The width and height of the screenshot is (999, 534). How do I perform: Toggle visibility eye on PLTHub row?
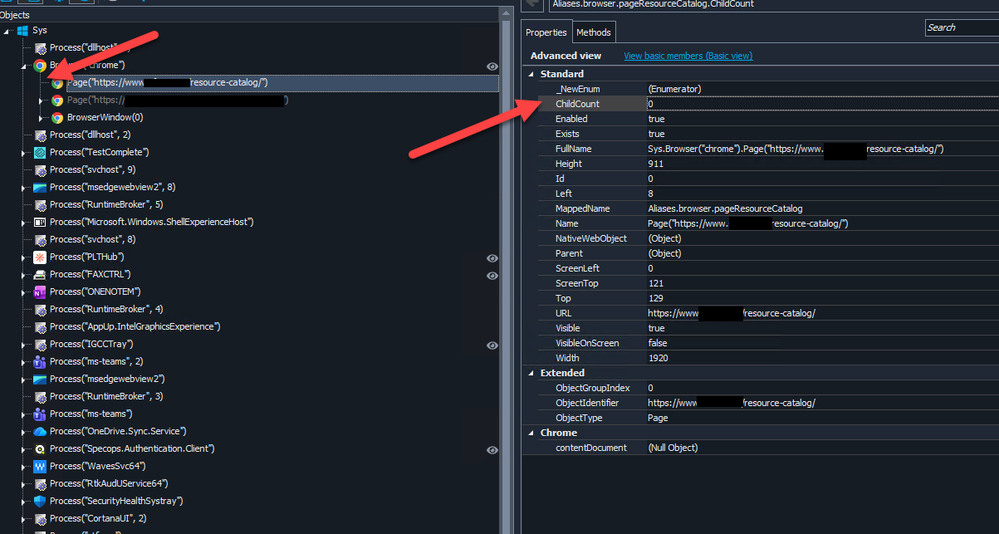coord(492,258)
